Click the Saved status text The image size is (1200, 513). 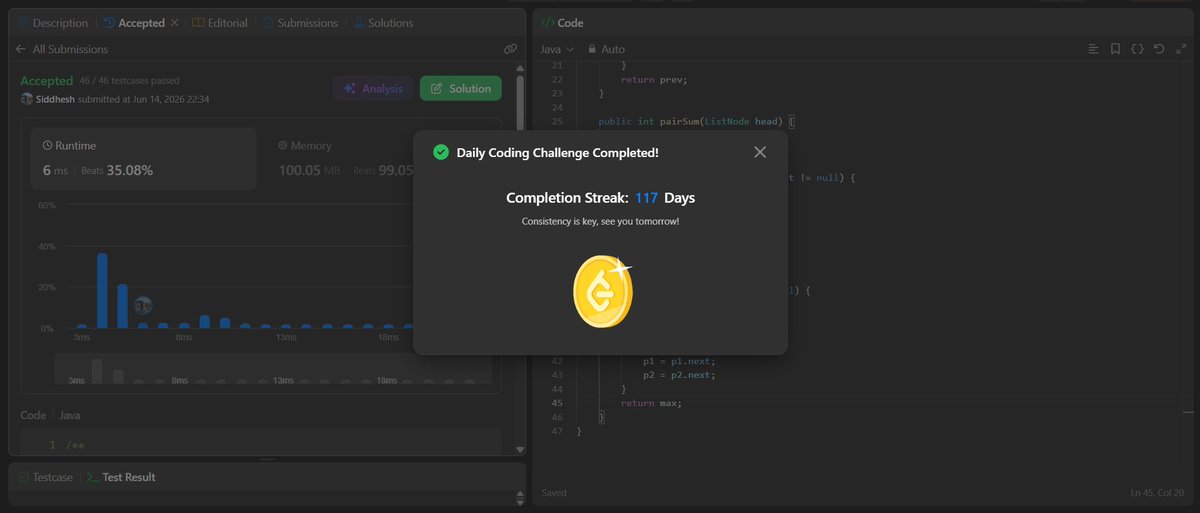click(x=554, y=493)
